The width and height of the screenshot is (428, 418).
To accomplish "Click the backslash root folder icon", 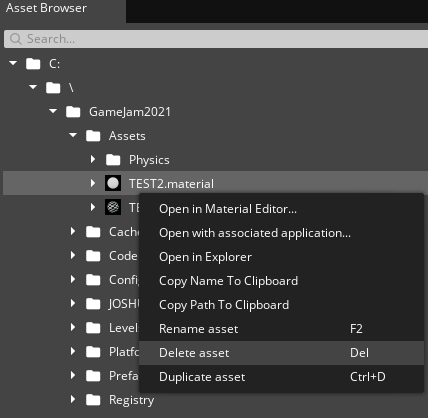I will [x=53, y=88].
